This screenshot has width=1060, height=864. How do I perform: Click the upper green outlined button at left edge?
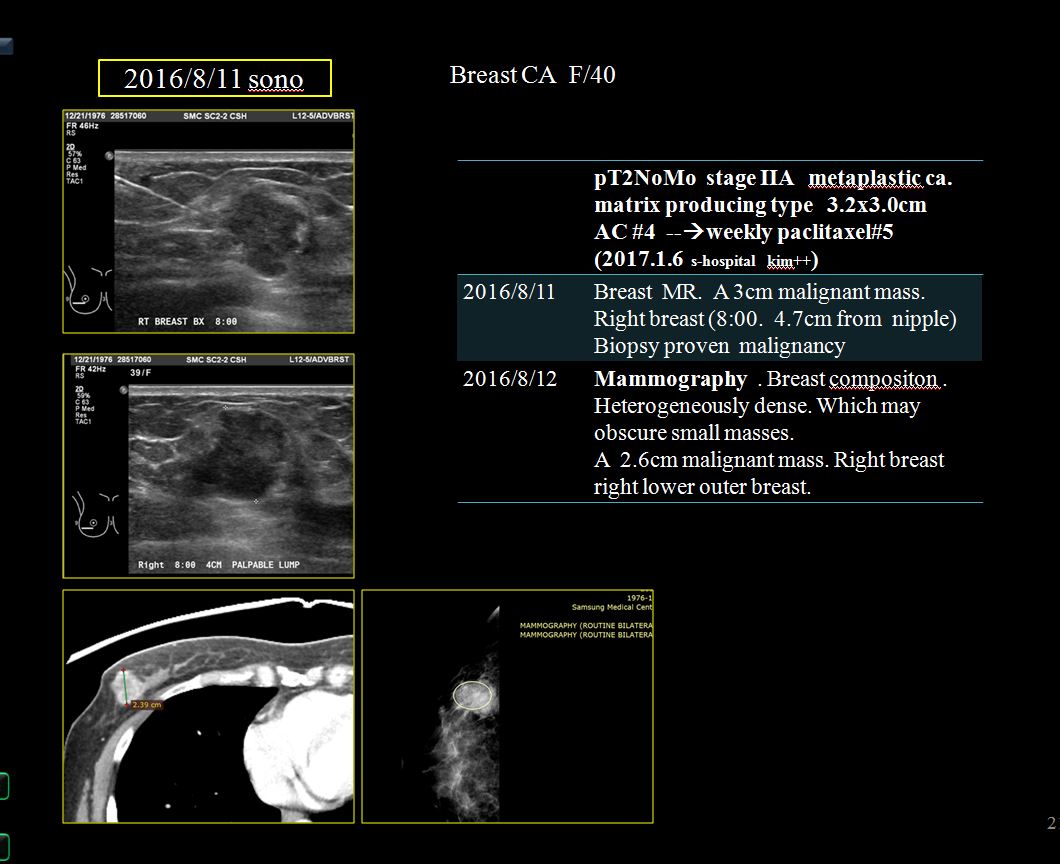[4, 786]
